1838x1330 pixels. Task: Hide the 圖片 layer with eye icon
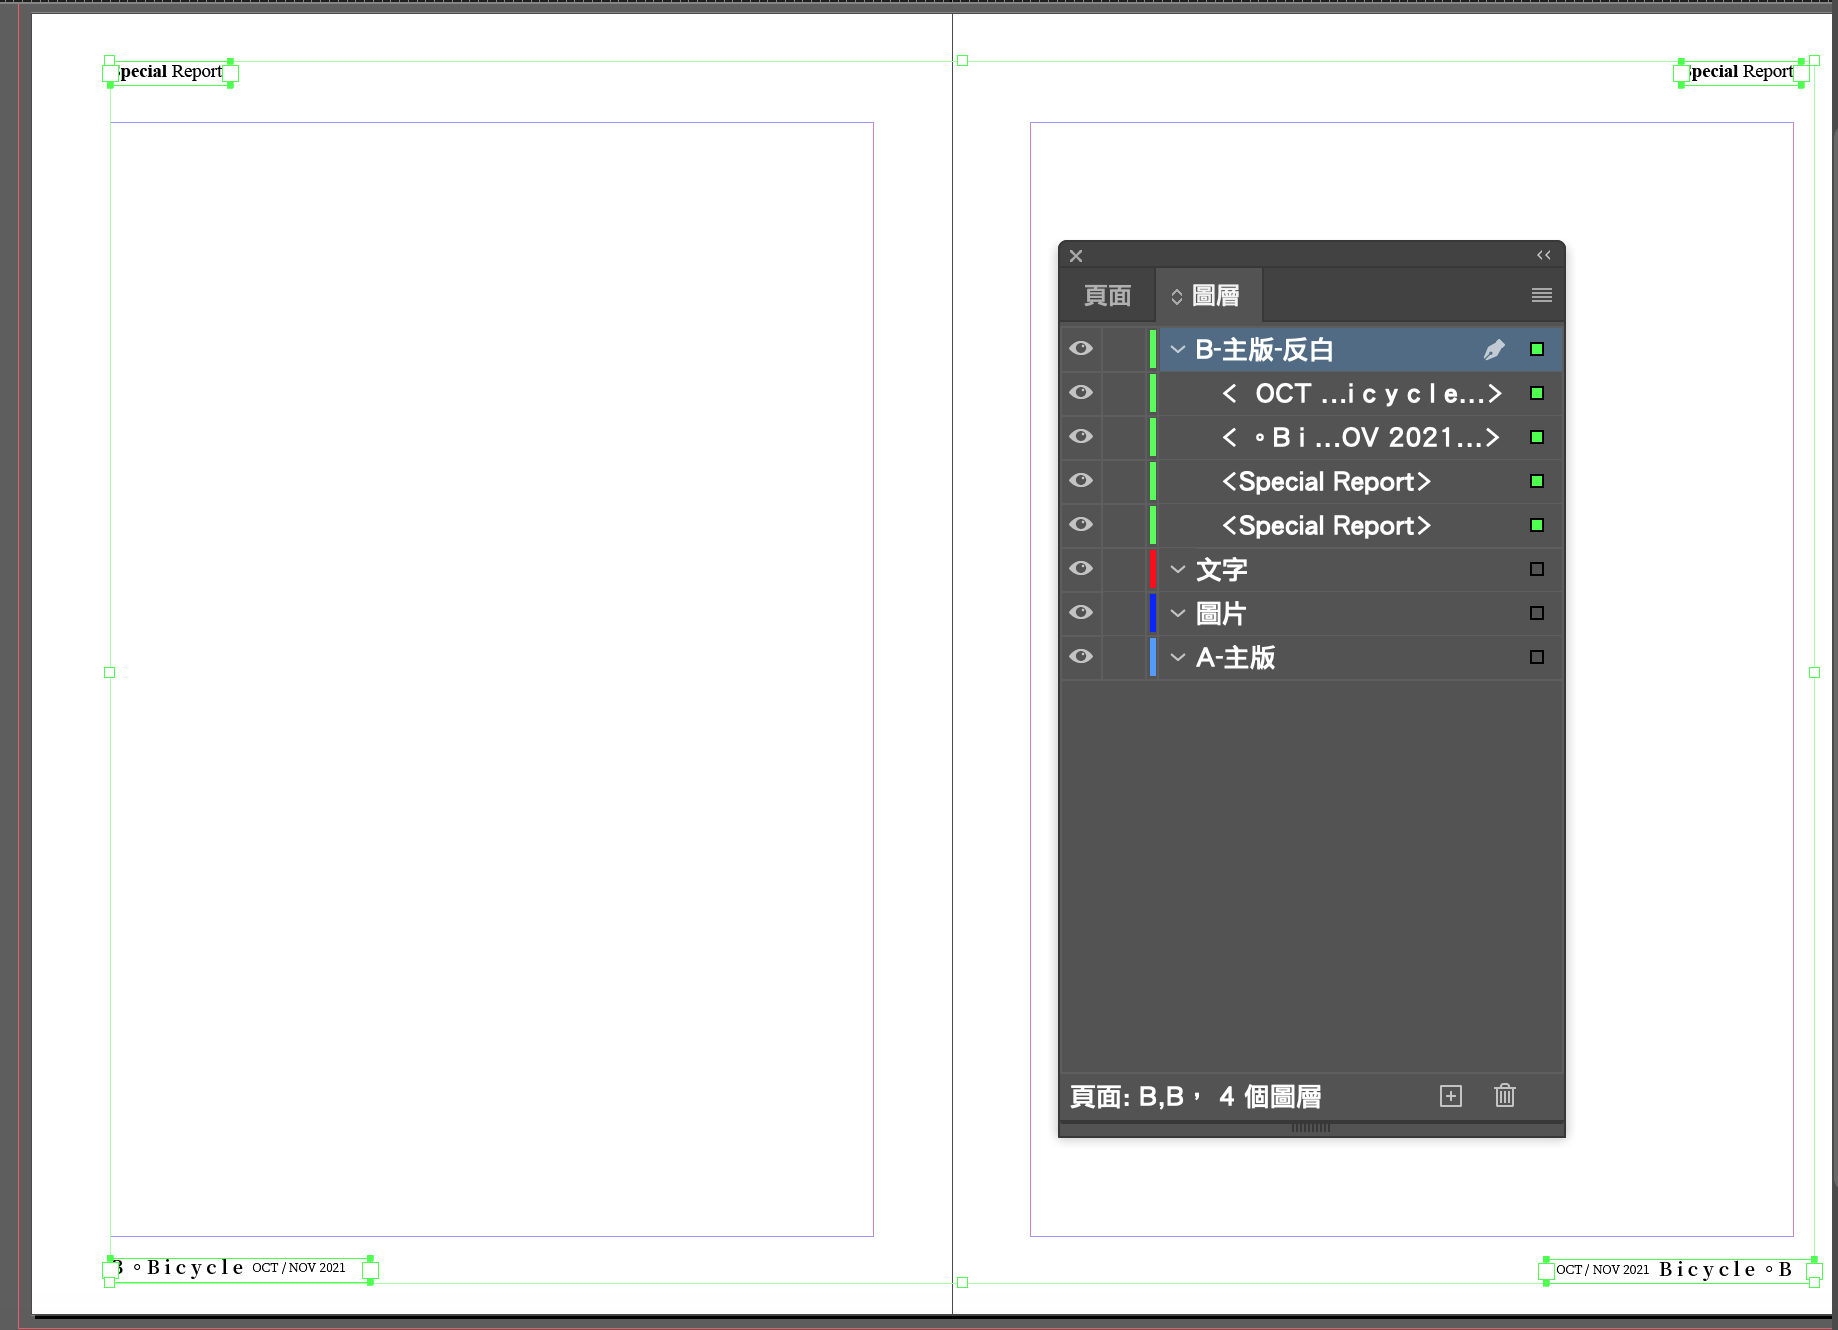tap(1081, 613)
